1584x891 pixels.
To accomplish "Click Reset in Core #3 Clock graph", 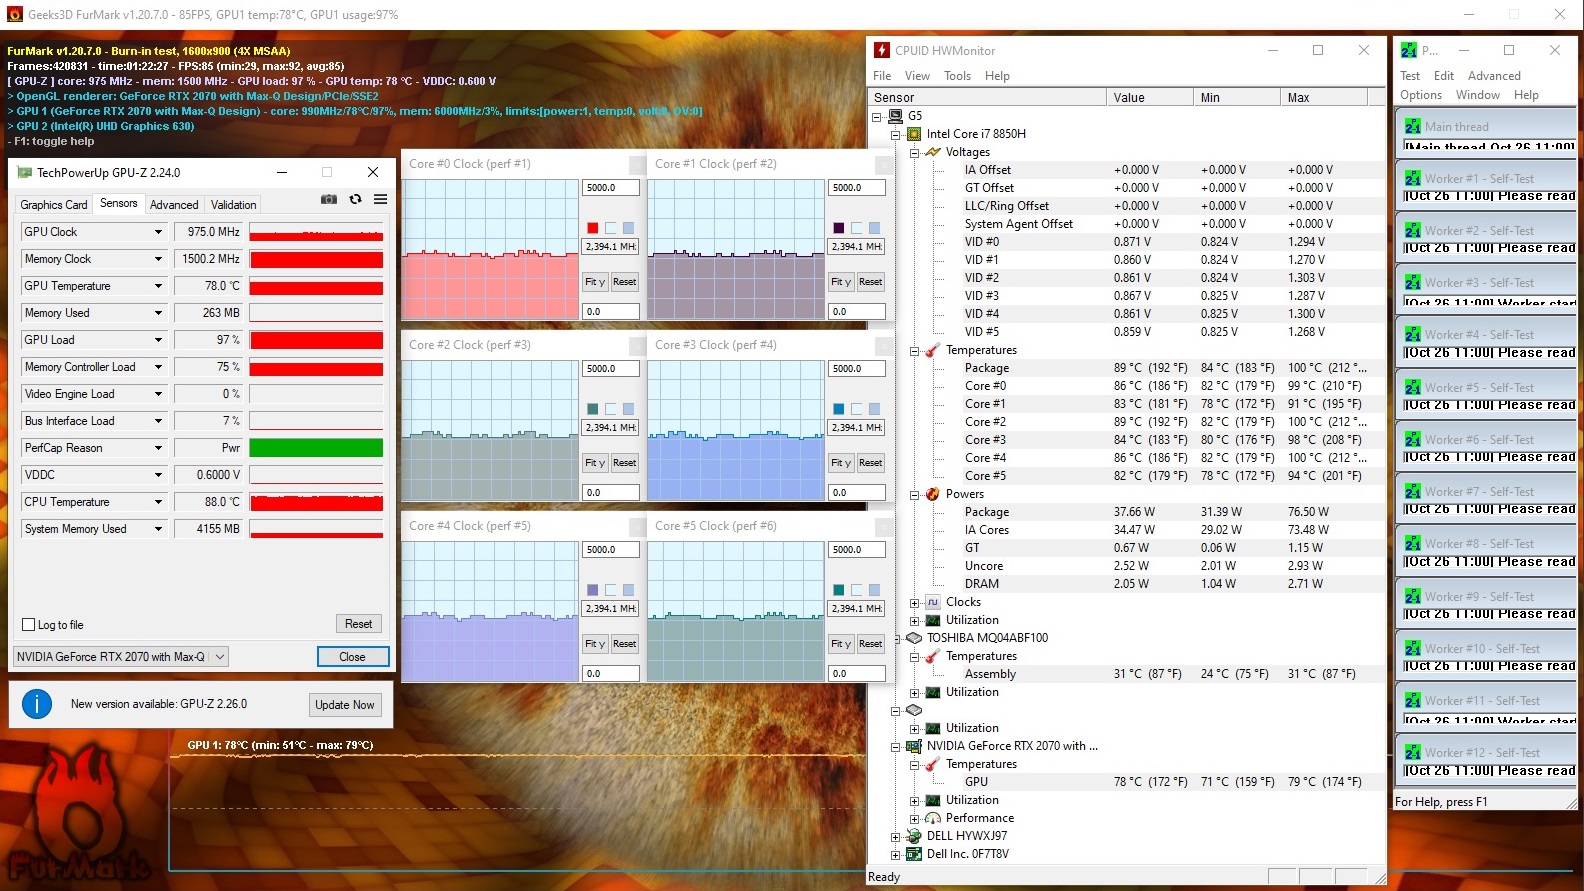I will (x=871, y=463).
